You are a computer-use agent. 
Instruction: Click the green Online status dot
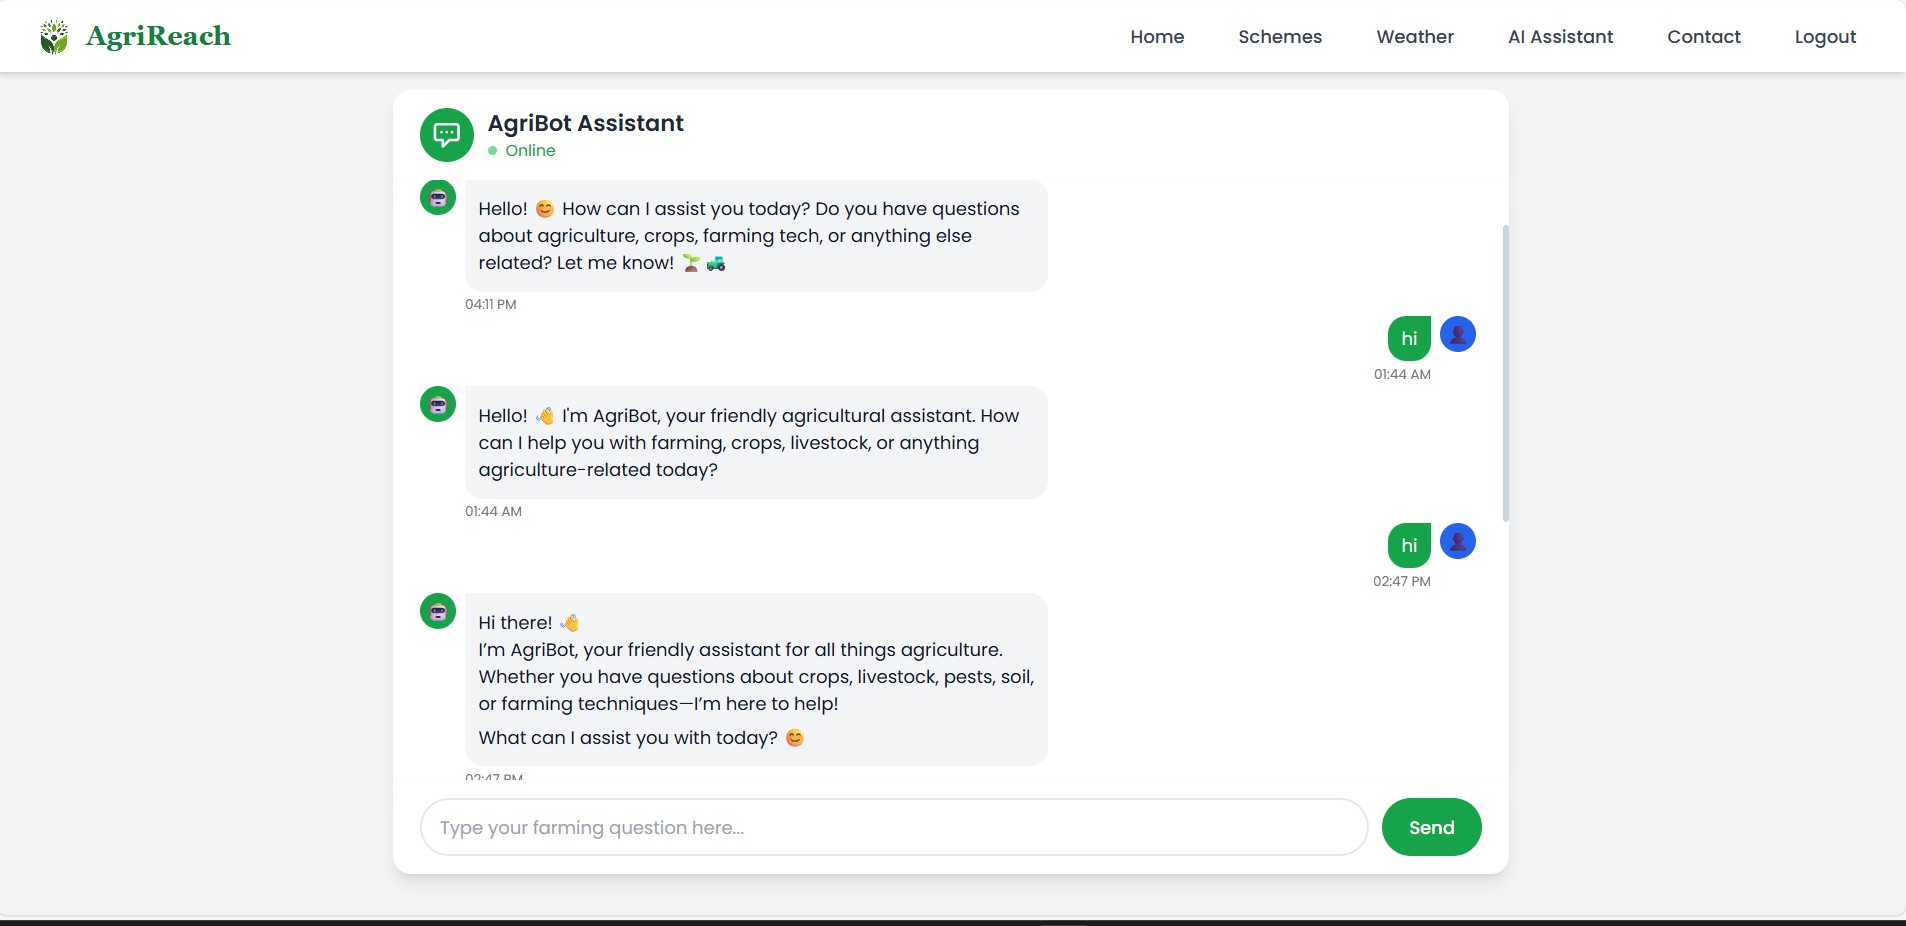click(x=492, y=151)
